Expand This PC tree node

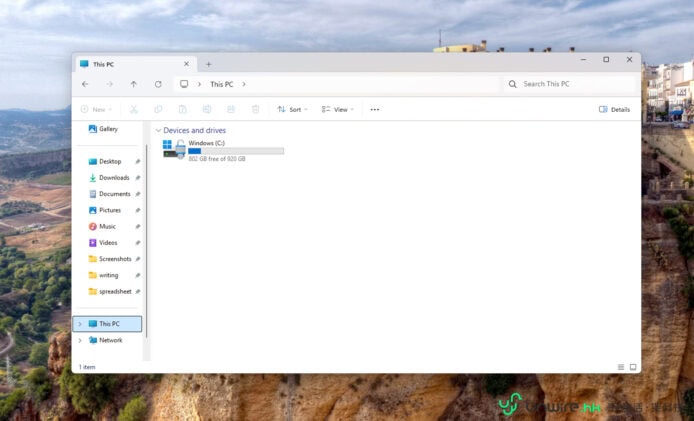[80, 324]
